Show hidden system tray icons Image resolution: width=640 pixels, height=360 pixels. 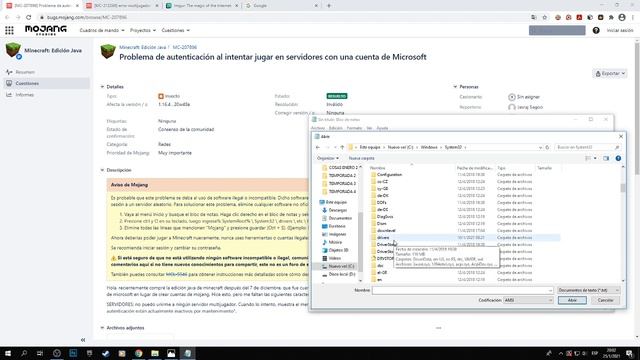click(560, 353)
